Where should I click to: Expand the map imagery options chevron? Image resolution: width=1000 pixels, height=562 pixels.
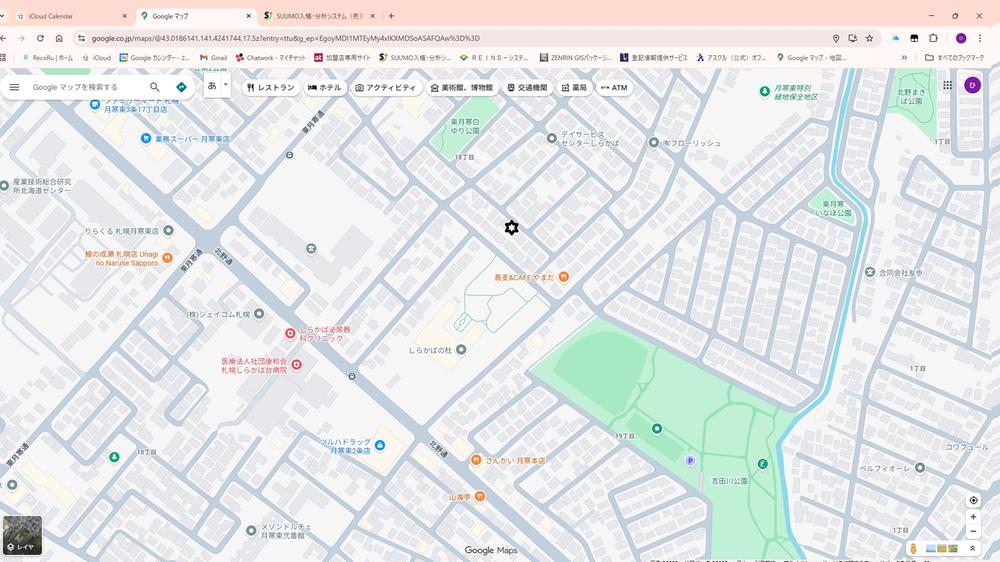(972, 548)
